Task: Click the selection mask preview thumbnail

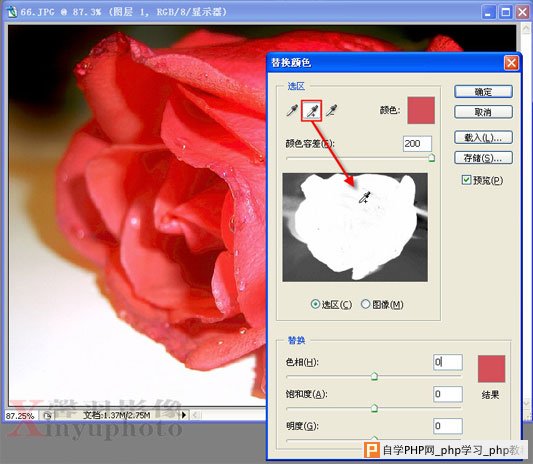Action: pos(355,227)
